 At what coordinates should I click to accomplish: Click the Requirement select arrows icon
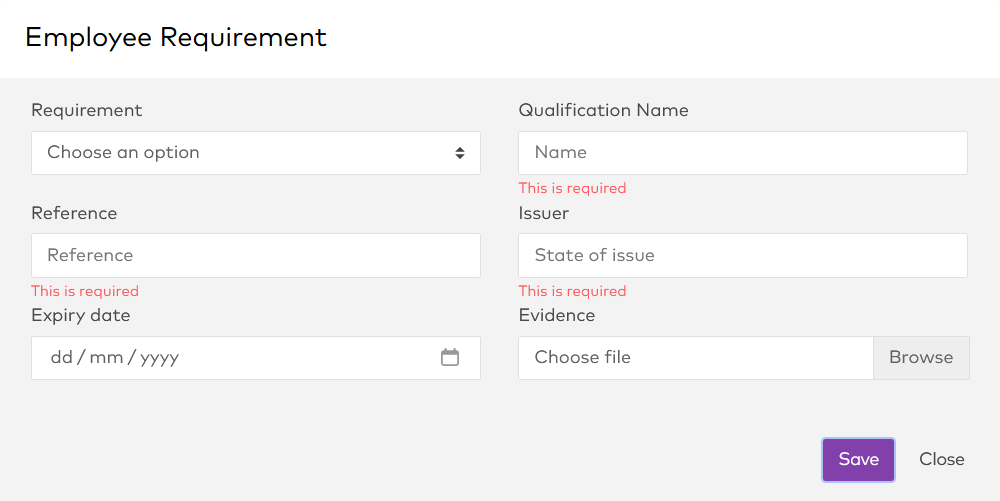pyautogui.click(x=460, y=153)
